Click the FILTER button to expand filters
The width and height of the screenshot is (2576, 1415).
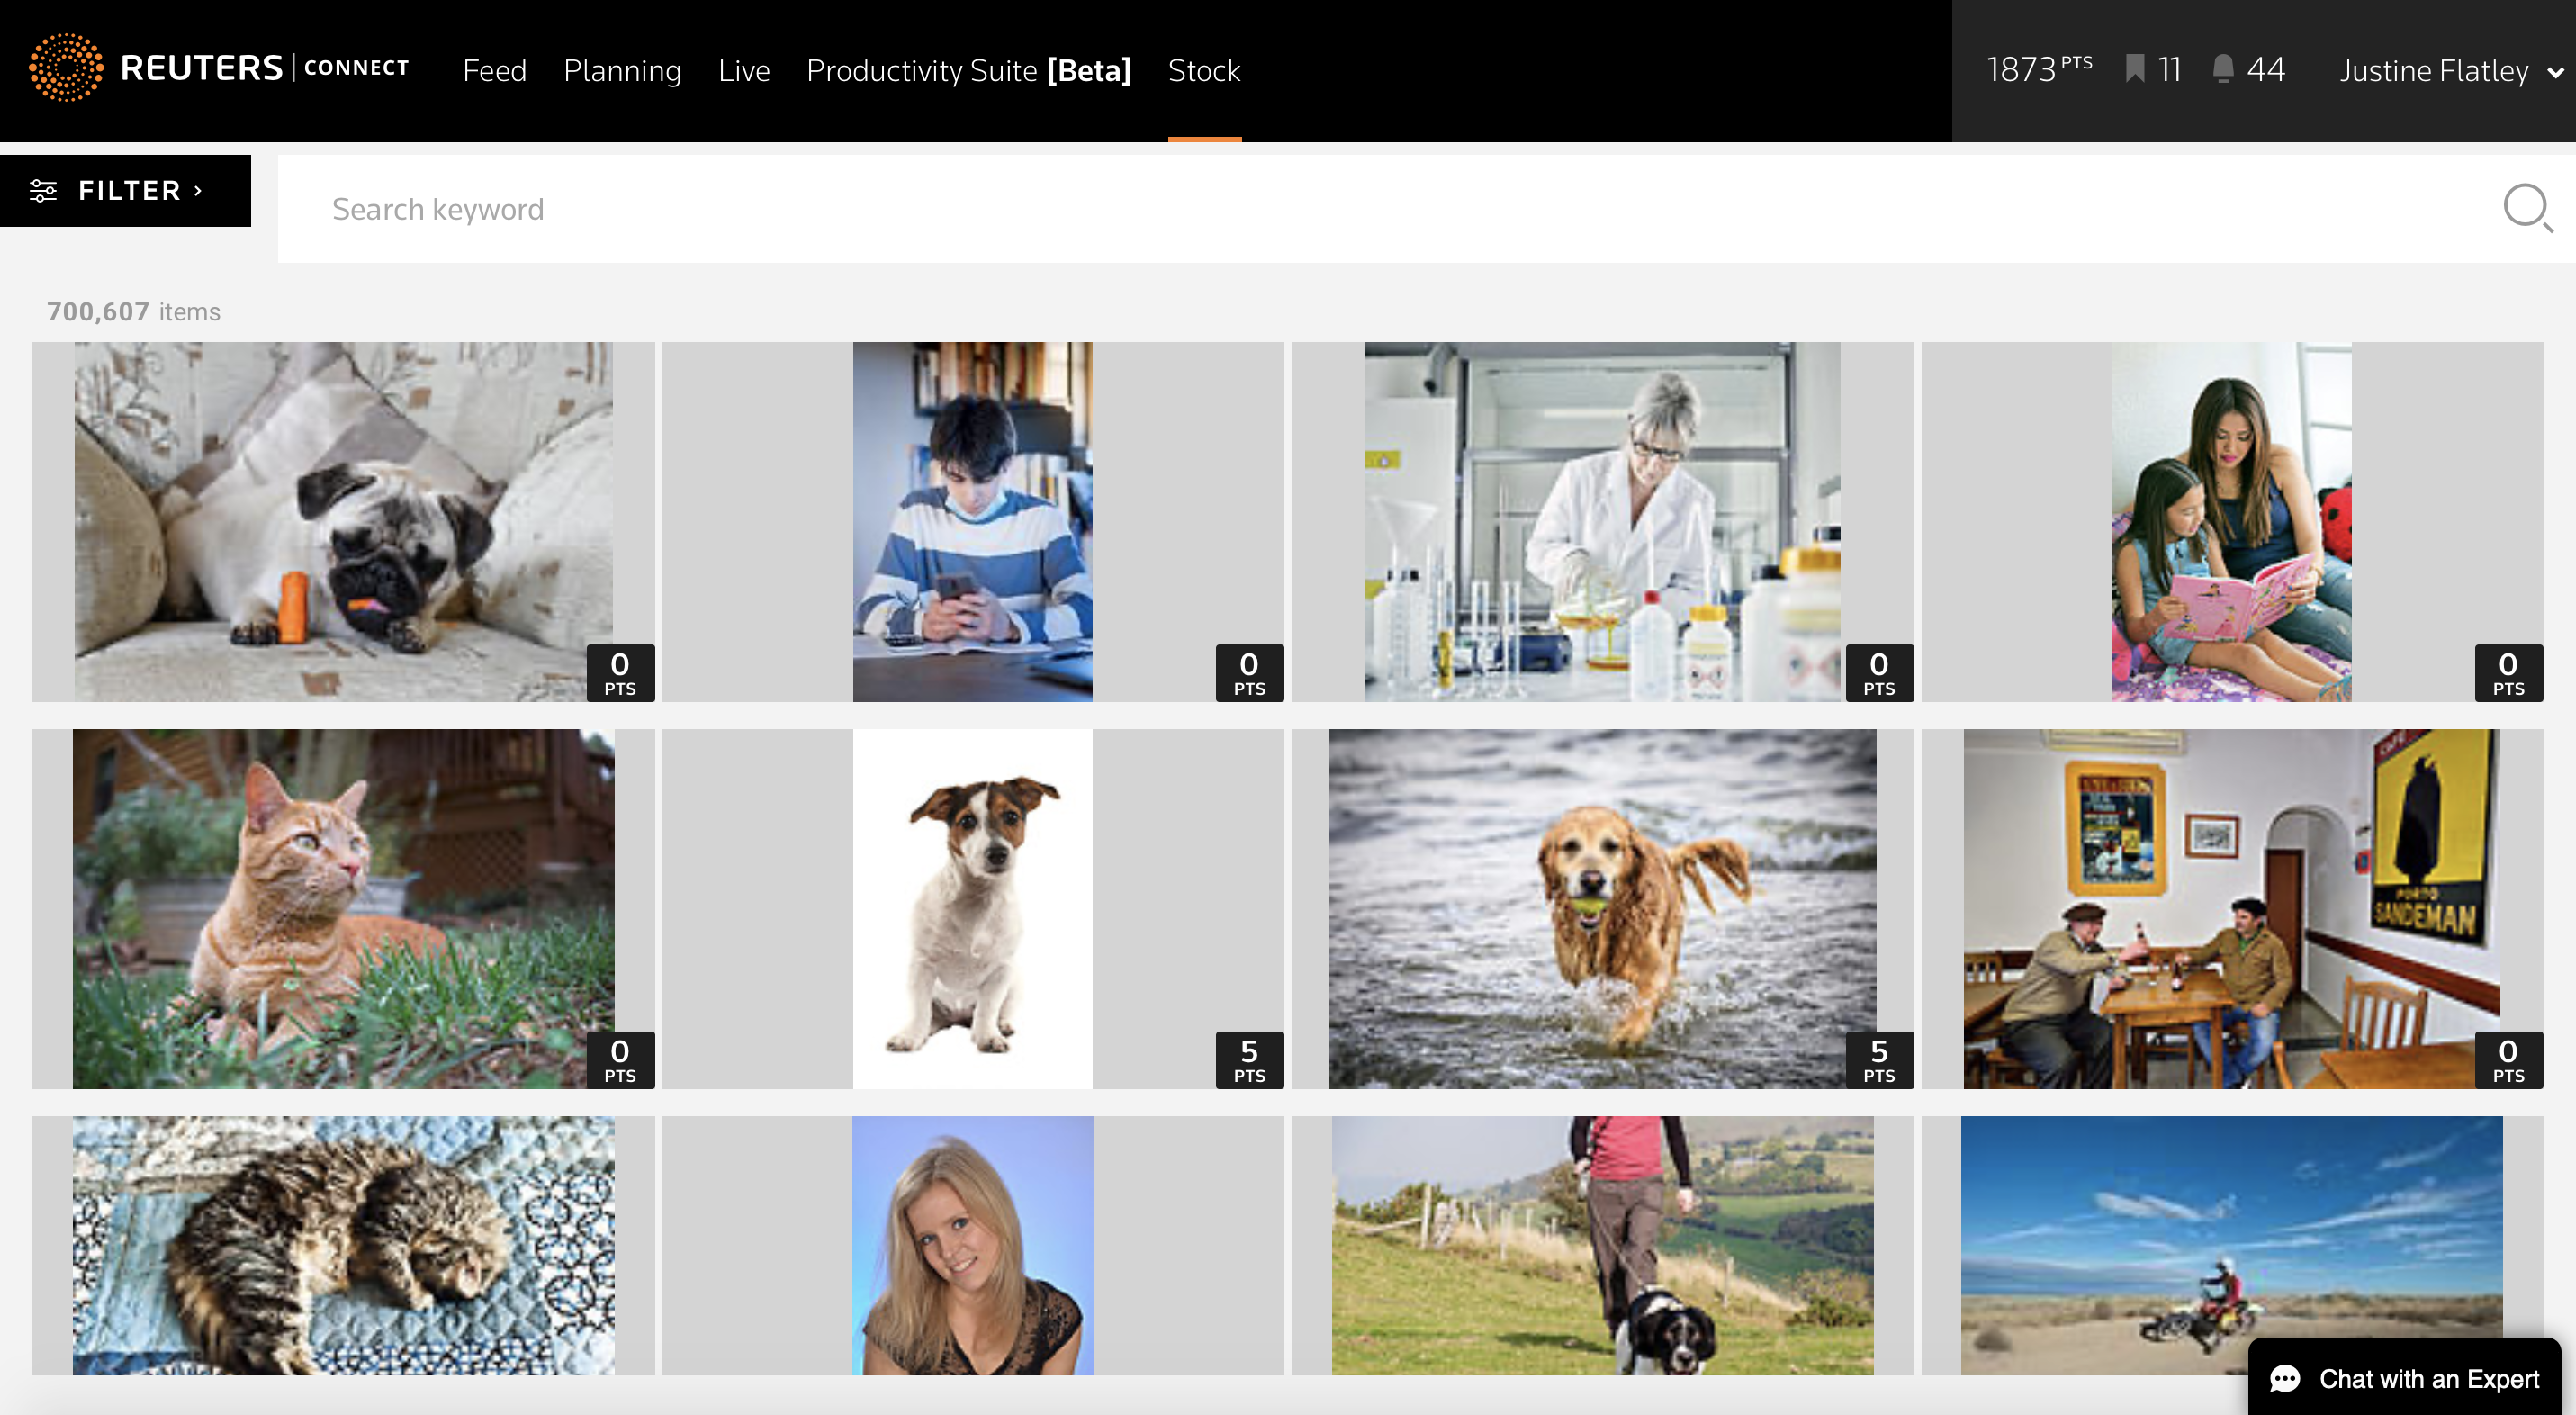point(123,190)
